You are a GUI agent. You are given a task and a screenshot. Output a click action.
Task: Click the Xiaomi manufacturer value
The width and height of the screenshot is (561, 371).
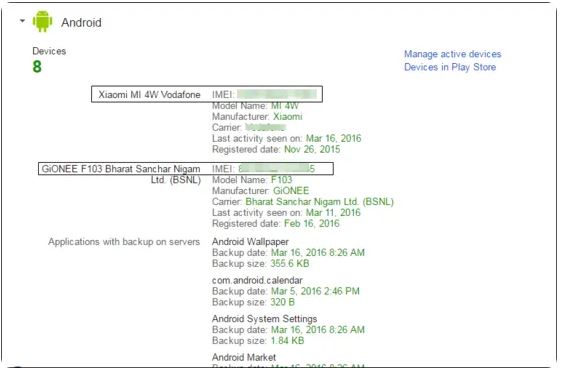[288, 117]
